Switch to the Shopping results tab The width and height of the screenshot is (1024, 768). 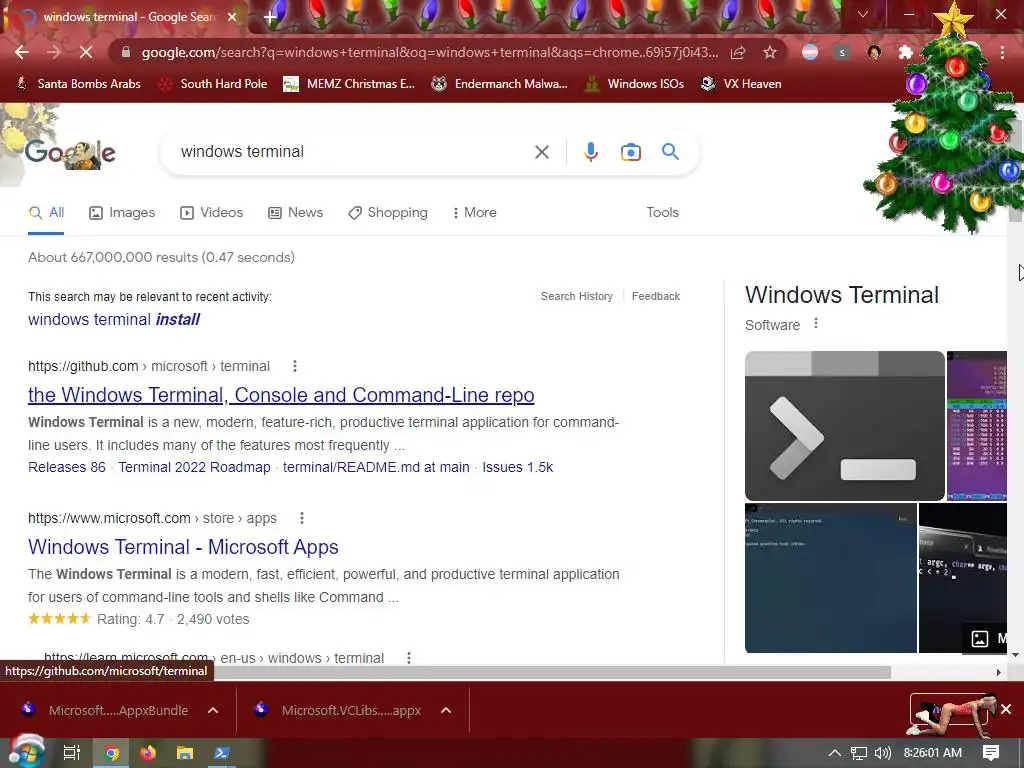tap(388, 213)
